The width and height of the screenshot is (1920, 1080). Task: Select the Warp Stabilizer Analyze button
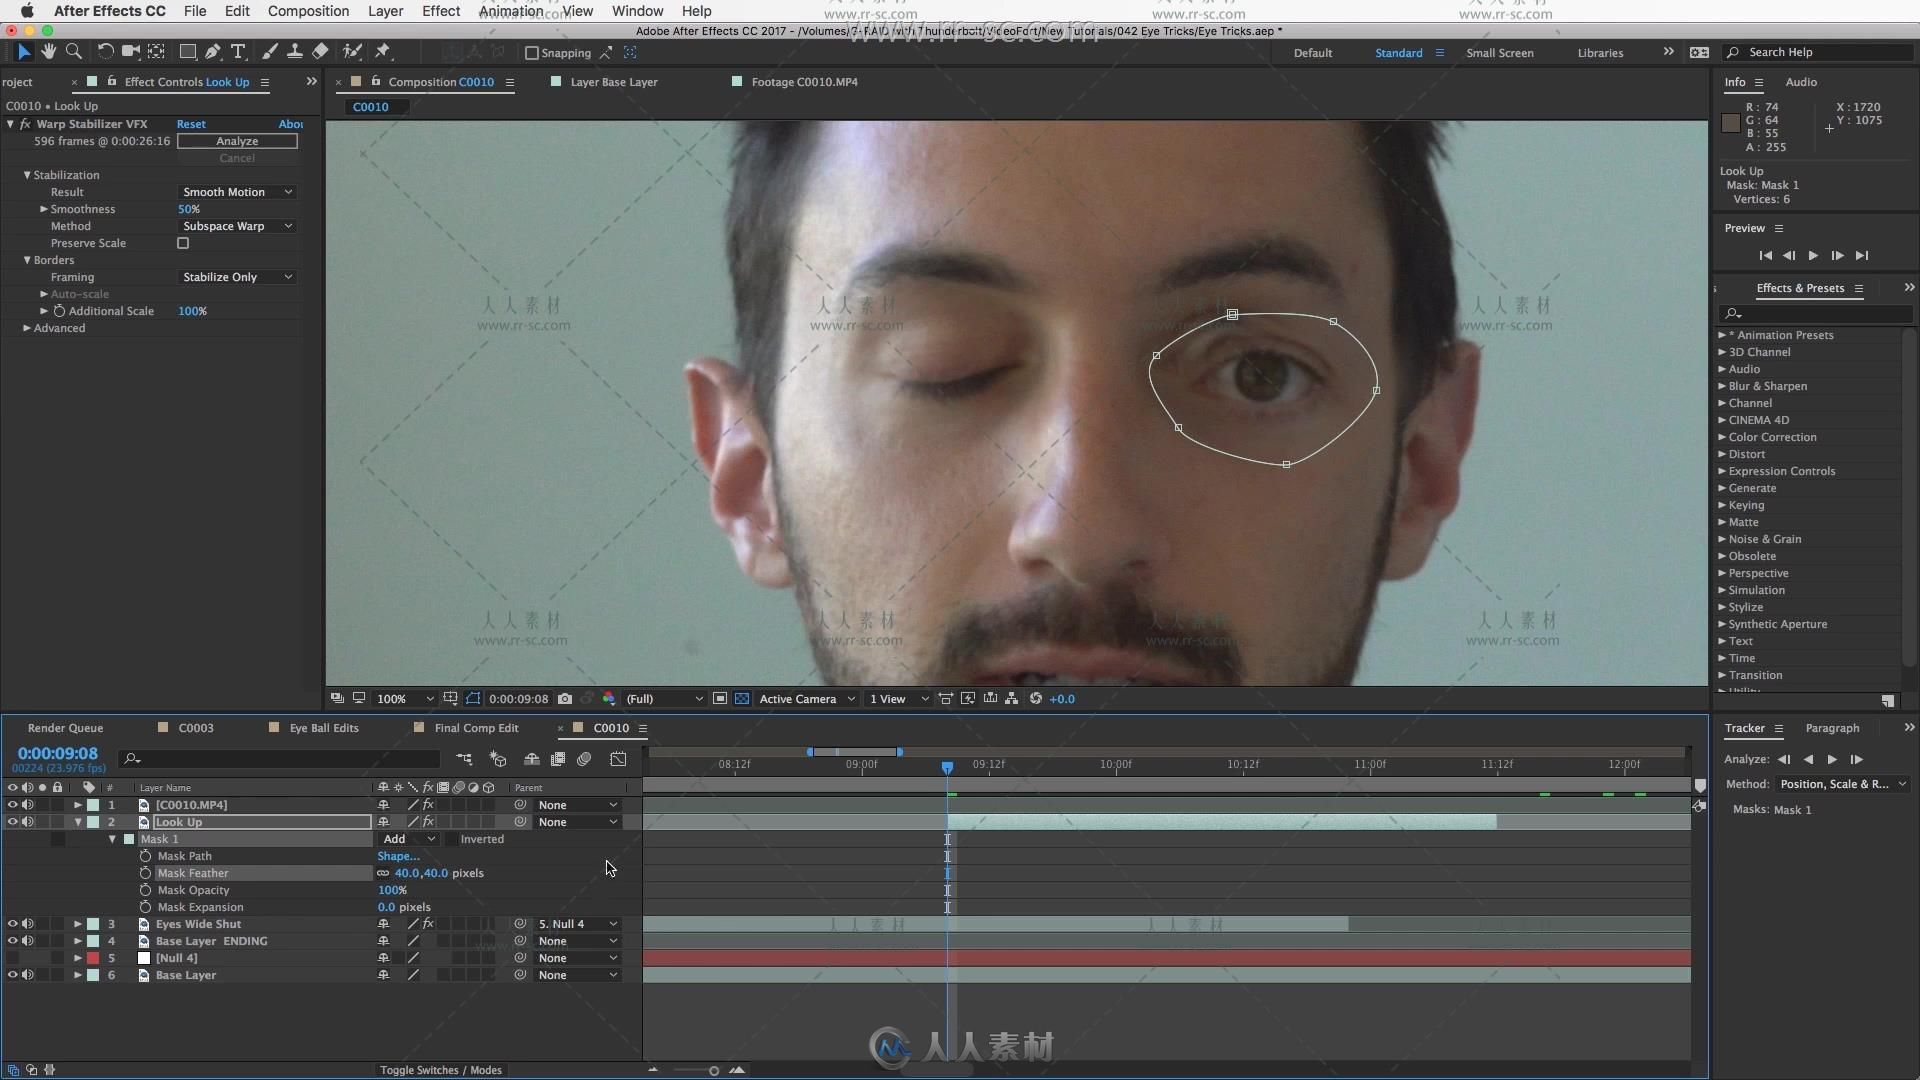236,141
